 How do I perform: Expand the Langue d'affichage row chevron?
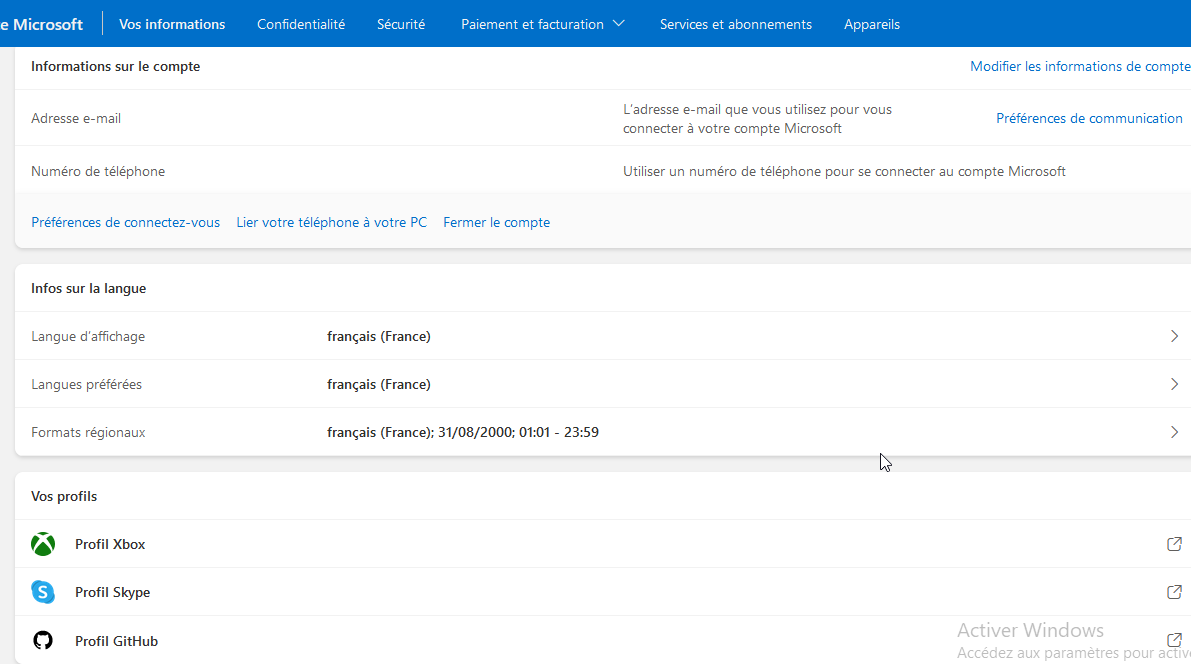(x=1174, y=336)
